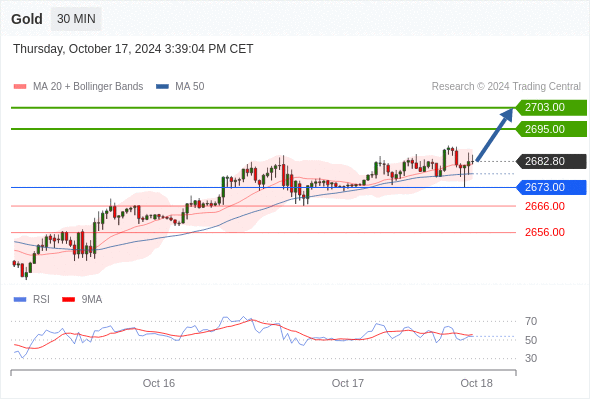Click the 2666.00 support price label
590x400 pixels.
coord(545,206)
